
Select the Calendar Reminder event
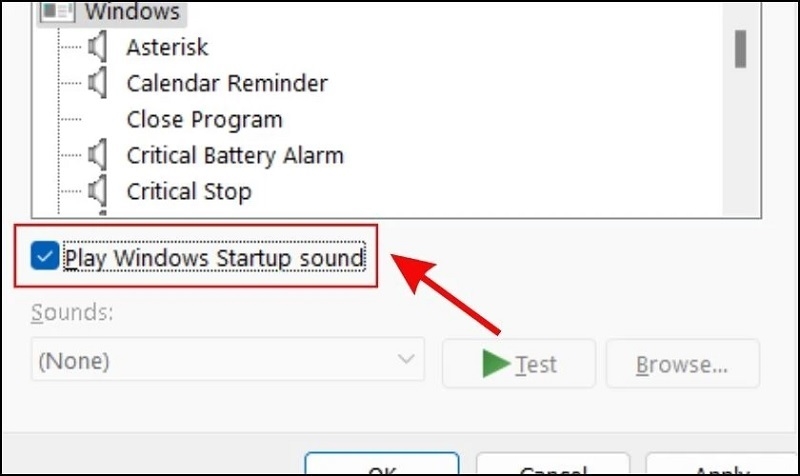(227, 83)
